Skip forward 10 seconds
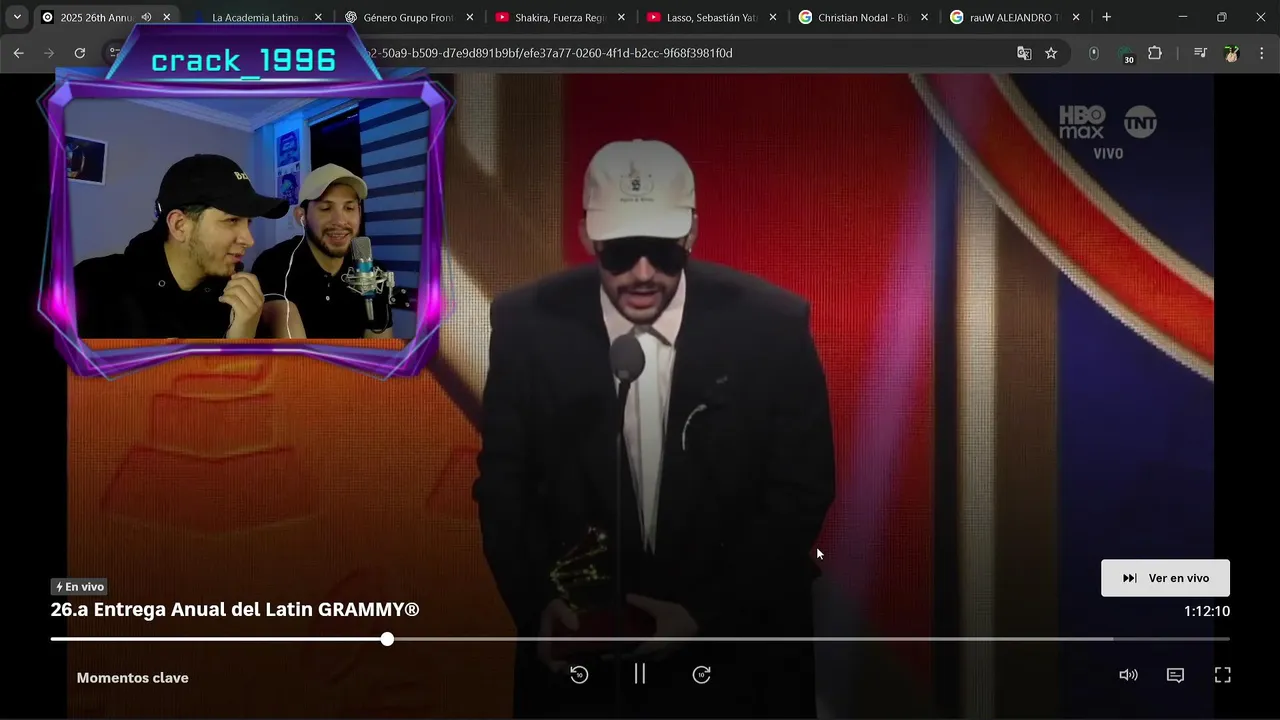This screenshot has height=720, width=1280. point(702,675)
